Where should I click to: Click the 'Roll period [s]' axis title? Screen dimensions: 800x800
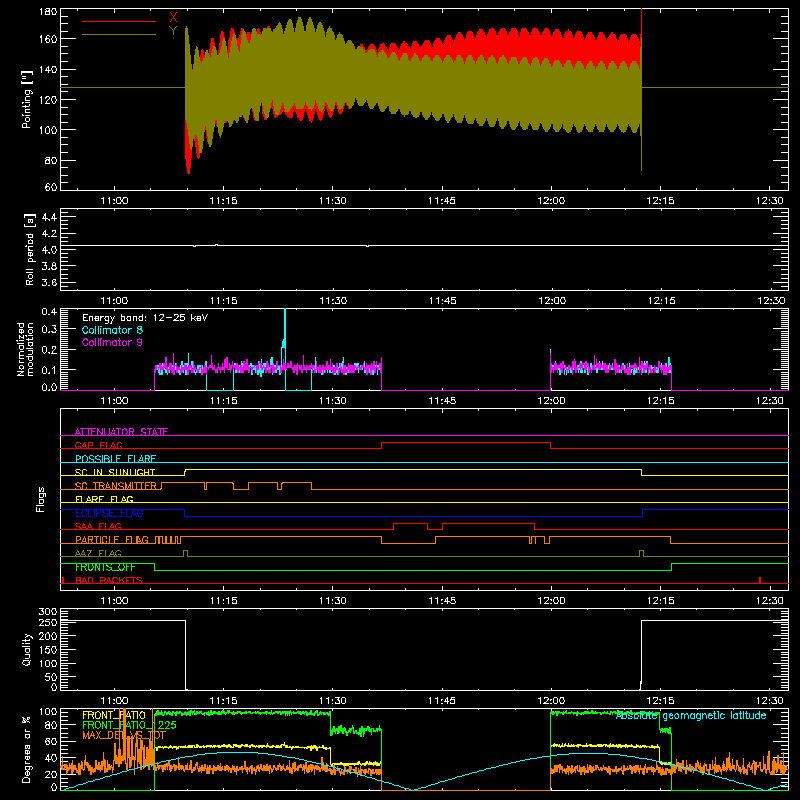click(x=30, y=249)
